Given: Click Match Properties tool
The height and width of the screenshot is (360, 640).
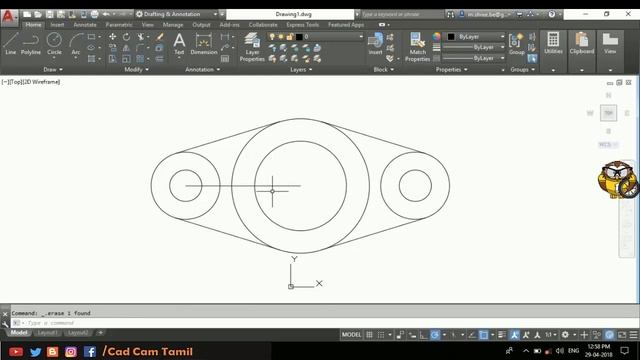Looking at the screenshot, I should tap(417, 47).
